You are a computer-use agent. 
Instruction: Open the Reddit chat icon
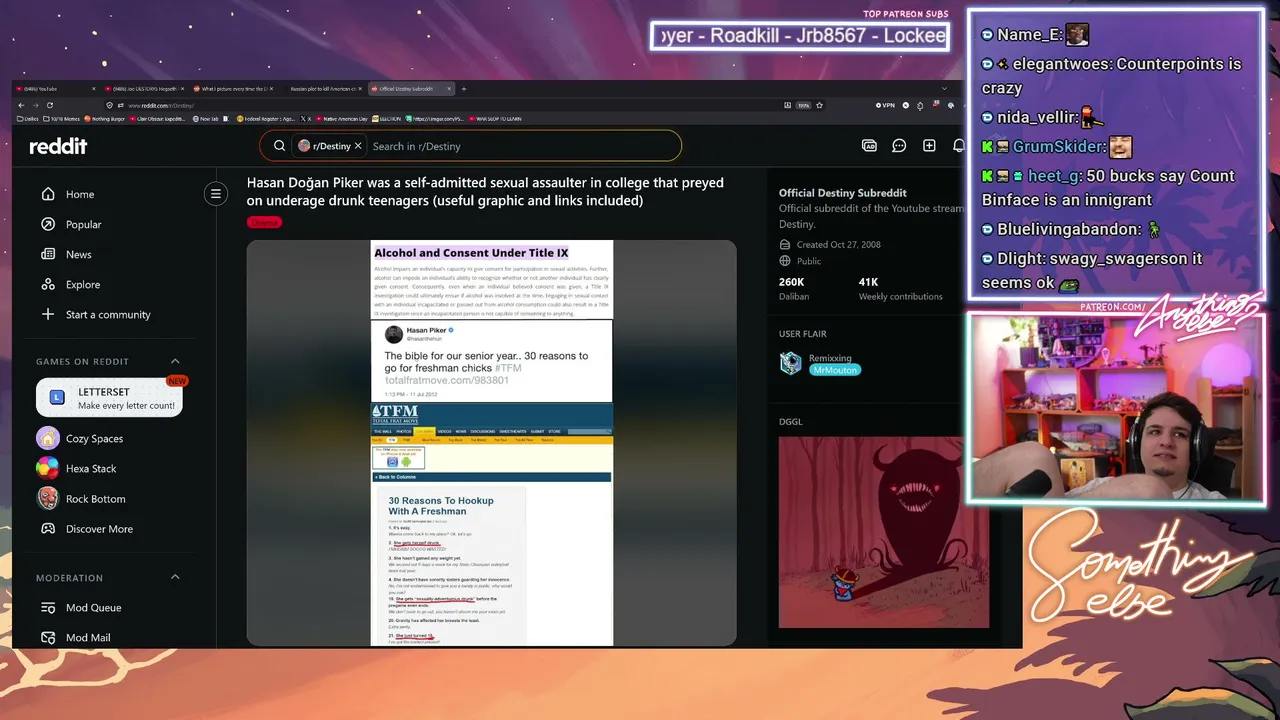pos(899,146)
